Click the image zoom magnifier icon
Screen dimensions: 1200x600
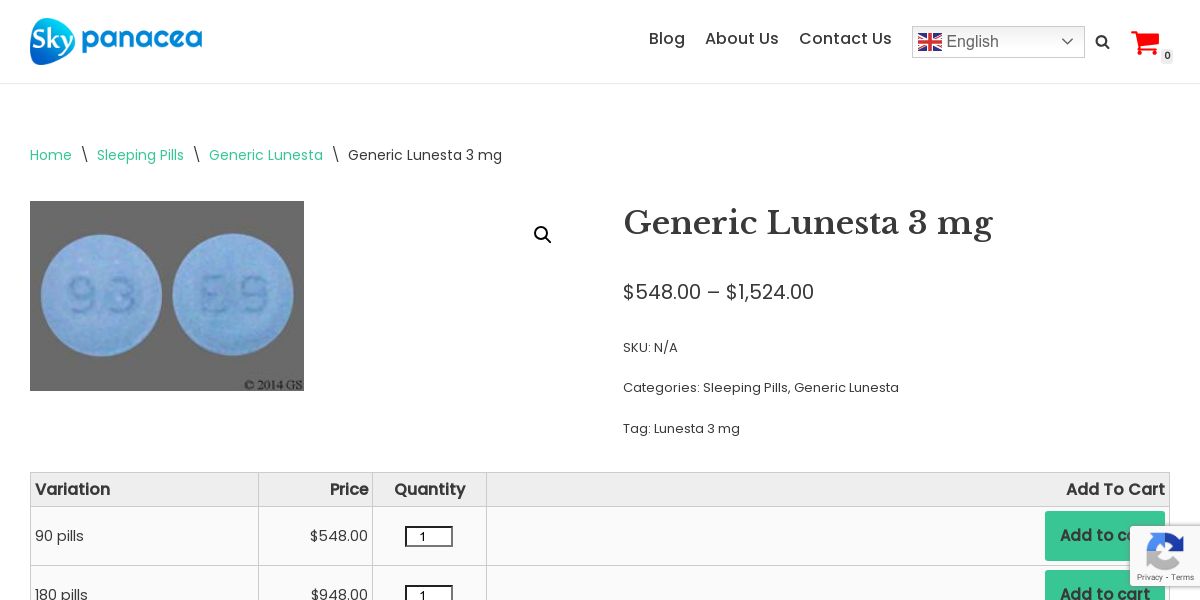point(542,235)
